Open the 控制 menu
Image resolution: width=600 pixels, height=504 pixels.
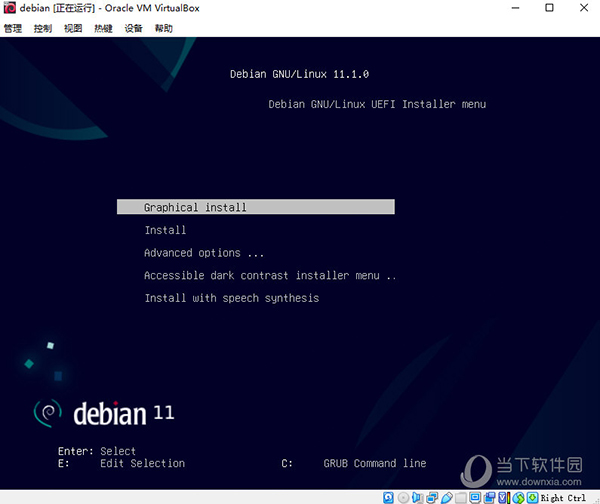click(x=43, y=28)
